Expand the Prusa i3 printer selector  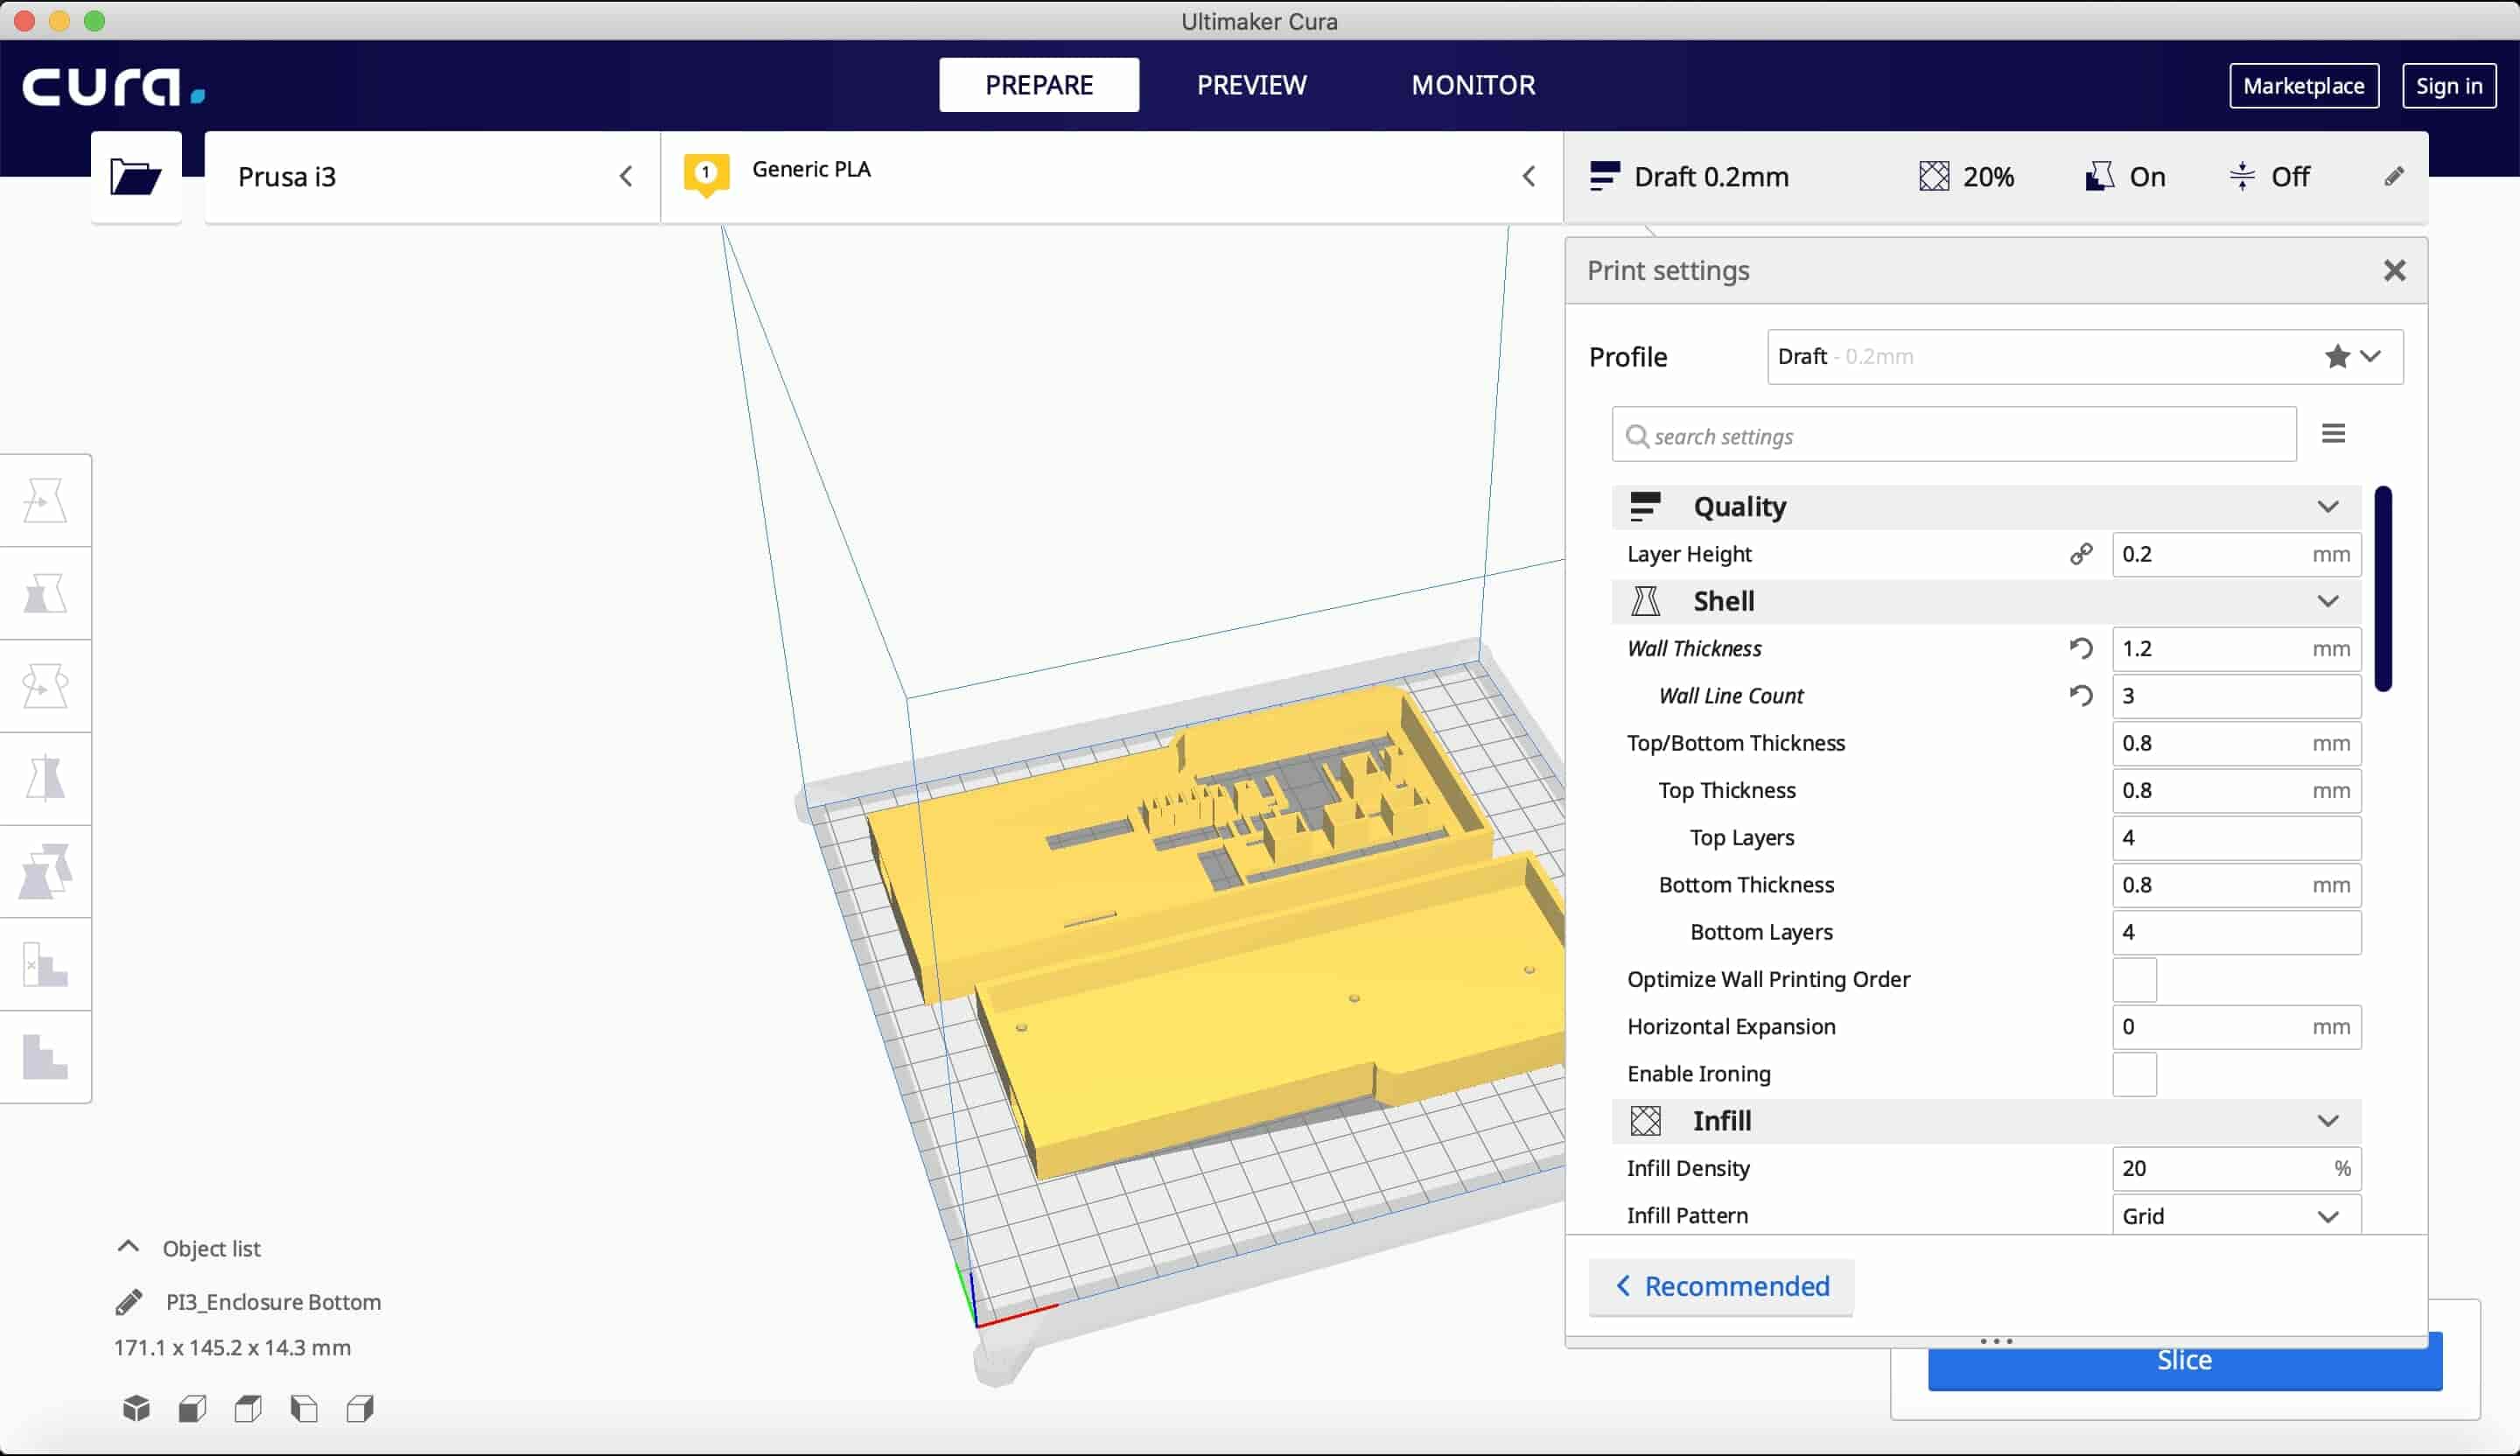tap(432, 177)
